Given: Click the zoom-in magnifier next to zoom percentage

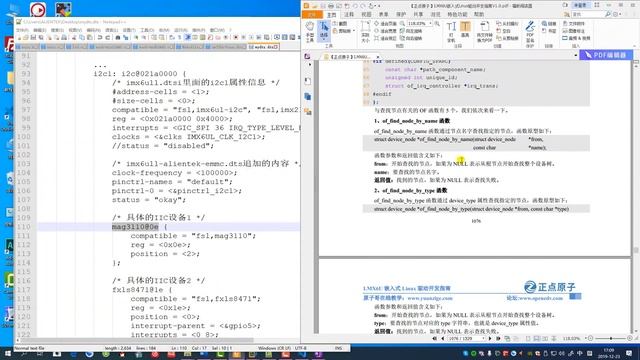Looking at the screenshot, I should 437,24.
